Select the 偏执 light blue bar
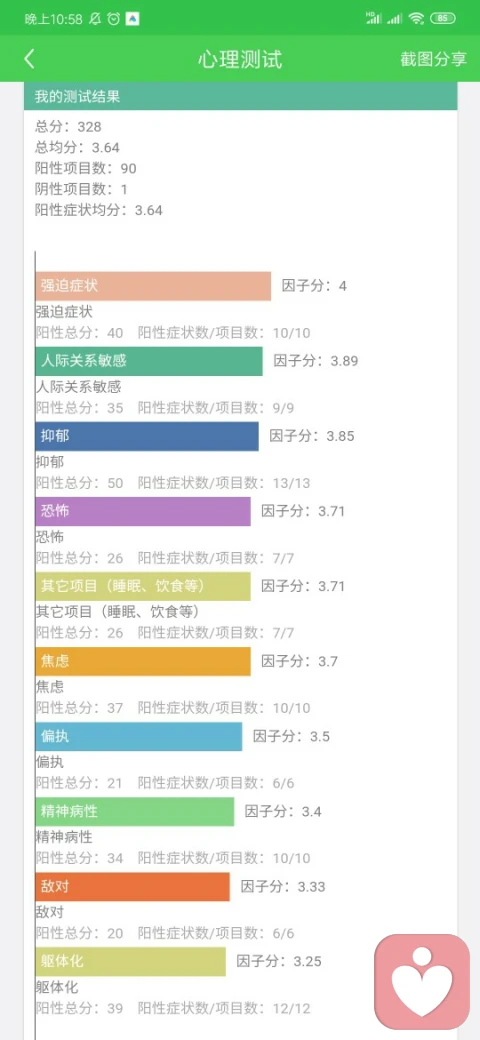Screen dimensions: 480x1040 point(139,736)
